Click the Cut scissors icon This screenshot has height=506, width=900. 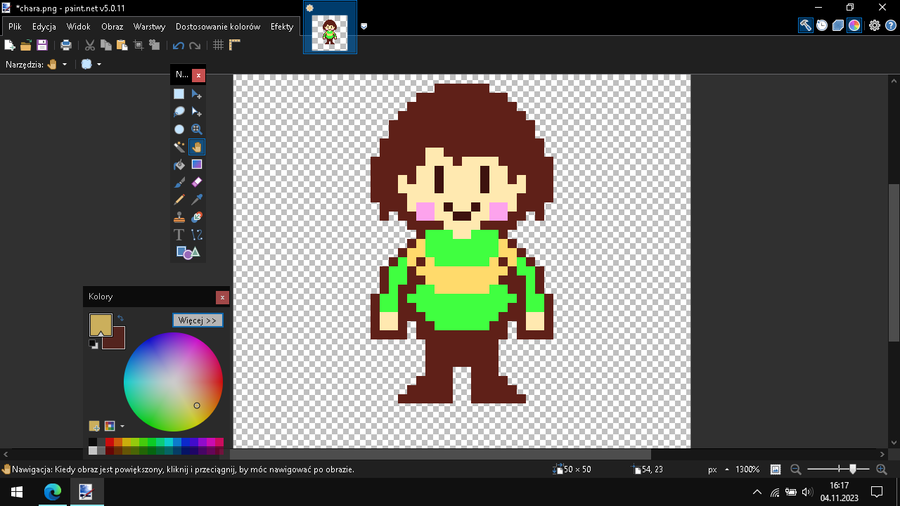click(90, 45)
